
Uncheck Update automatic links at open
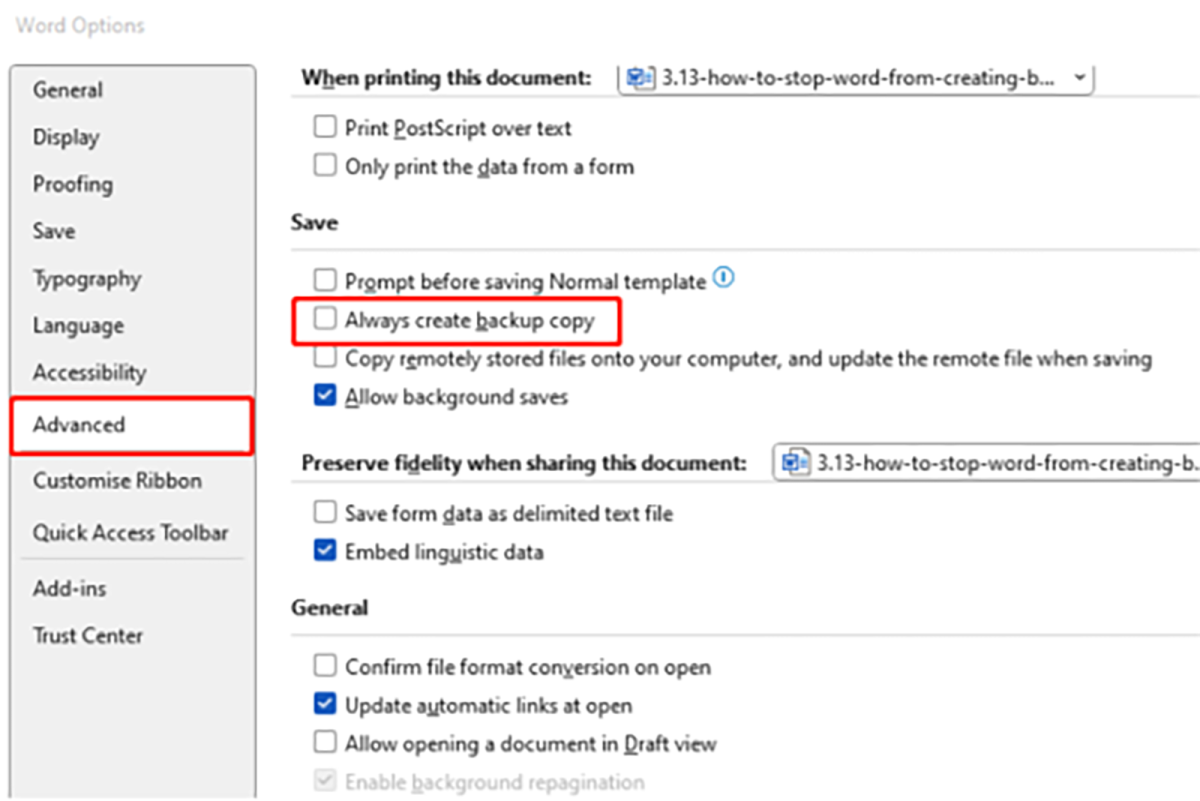pyautogui.click(x=325, y=705)
